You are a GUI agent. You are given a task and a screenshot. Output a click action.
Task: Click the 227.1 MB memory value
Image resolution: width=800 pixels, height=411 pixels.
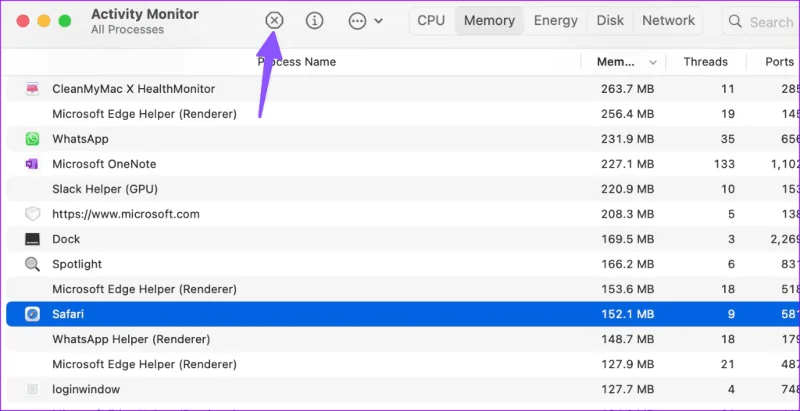pyautogui.click(x=628, y=164)
